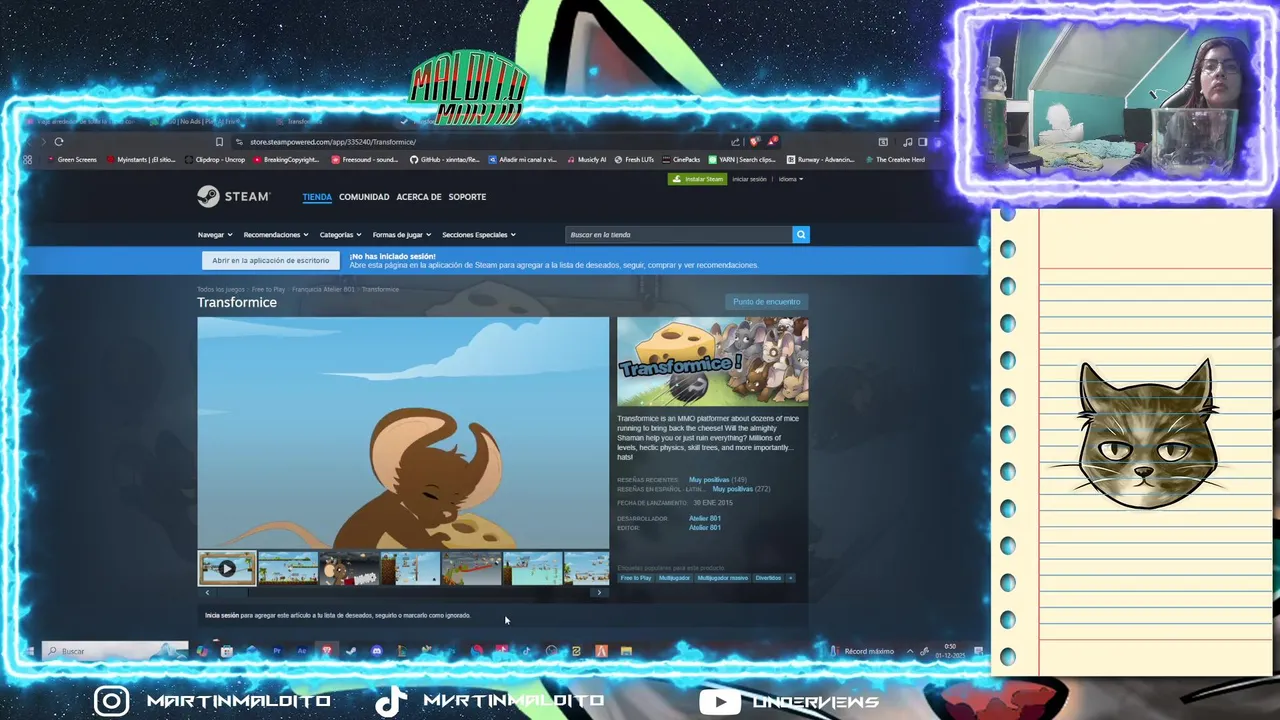Select the second screenshot thumbnail
The image size is (1280, 720).
pos(288,569)
